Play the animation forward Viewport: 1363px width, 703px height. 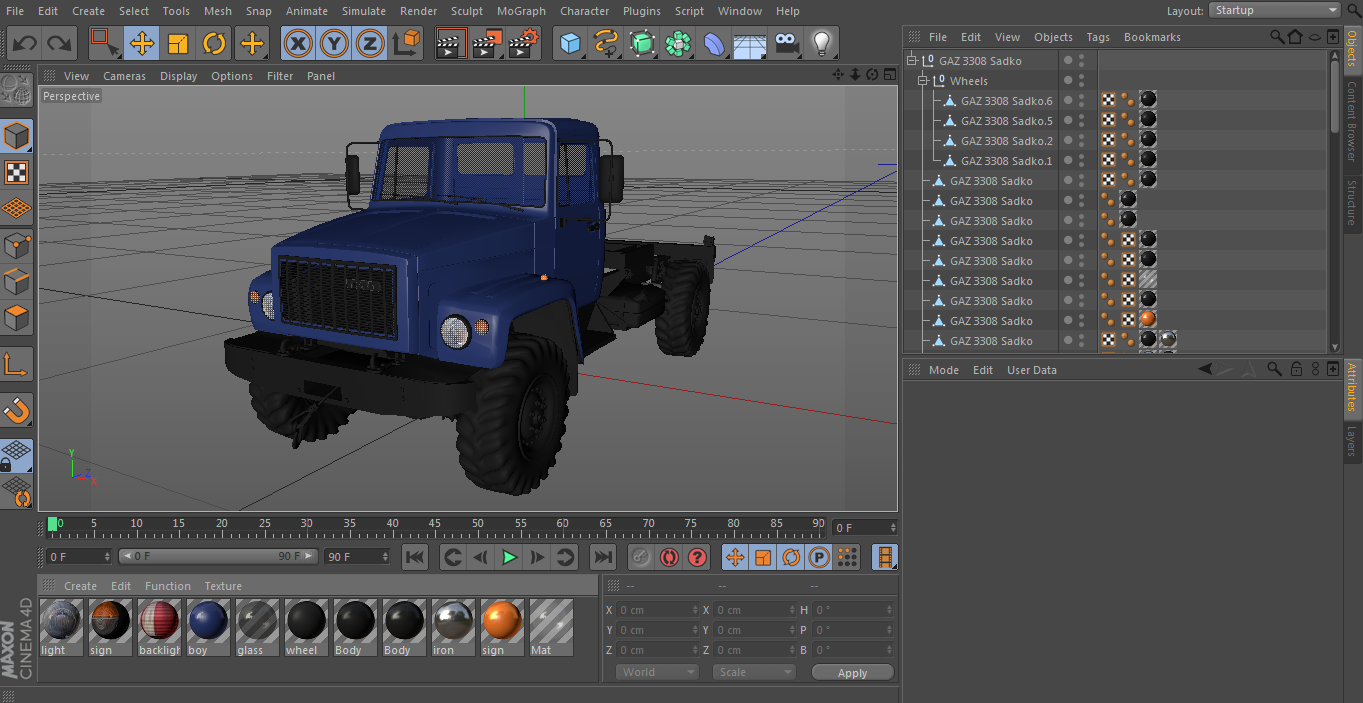(x=509, y=557)
